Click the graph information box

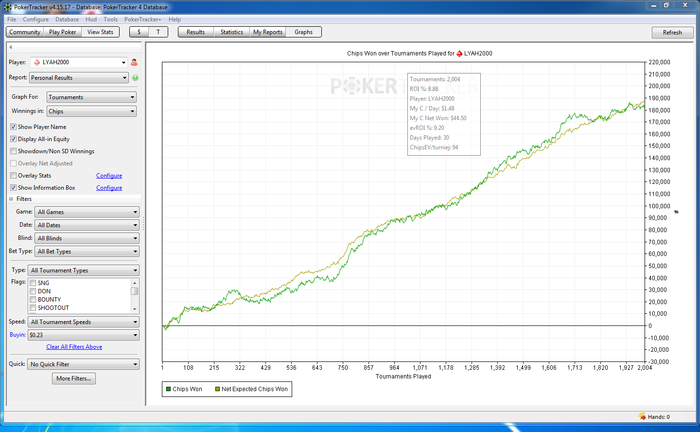[444, 114]
